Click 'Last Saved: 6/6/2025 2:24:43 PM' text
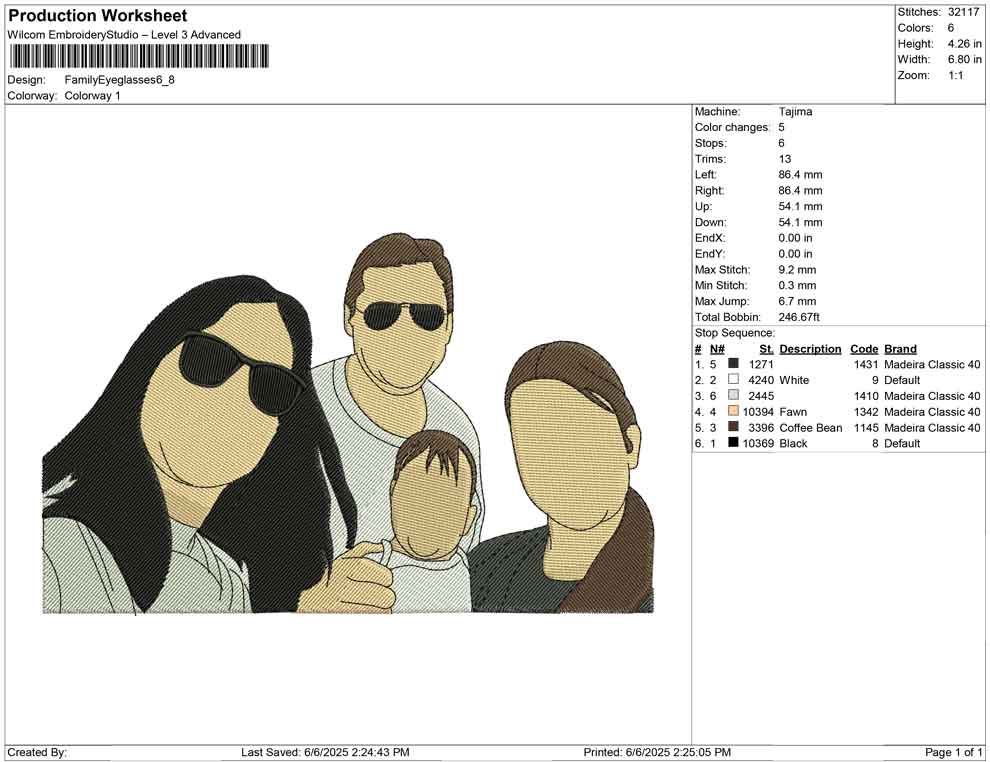Viewport: 990px width, 762px height. [x=325, y=752]
